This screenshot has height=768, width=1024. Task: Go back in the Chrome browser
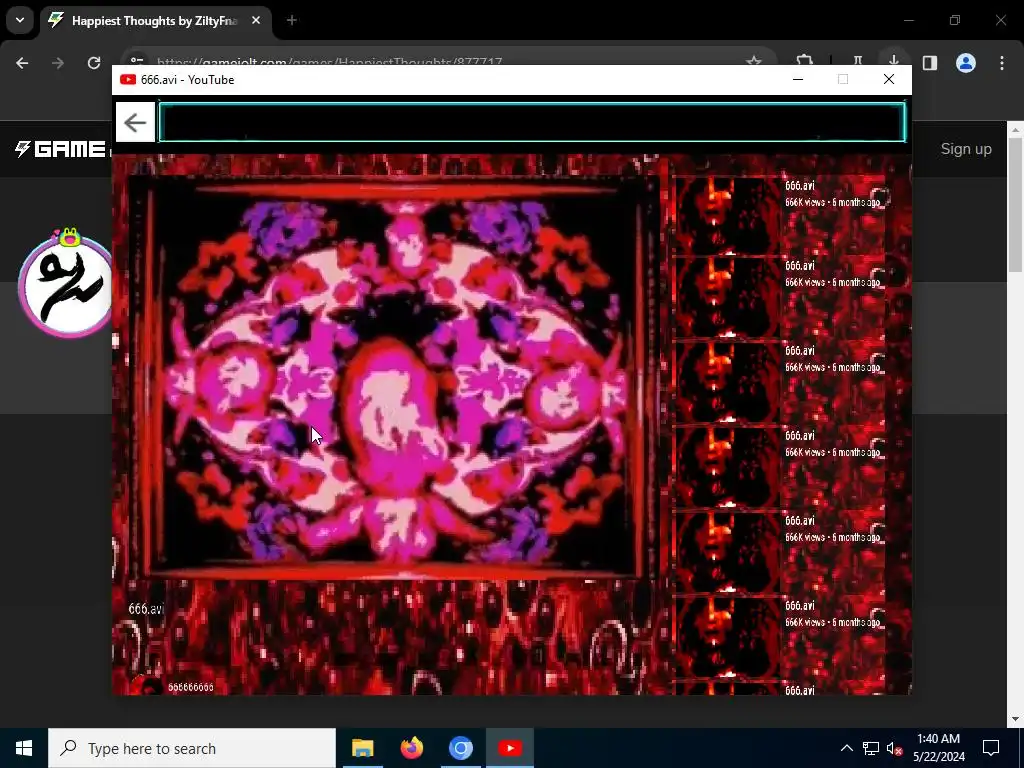[x=22, y=63]
